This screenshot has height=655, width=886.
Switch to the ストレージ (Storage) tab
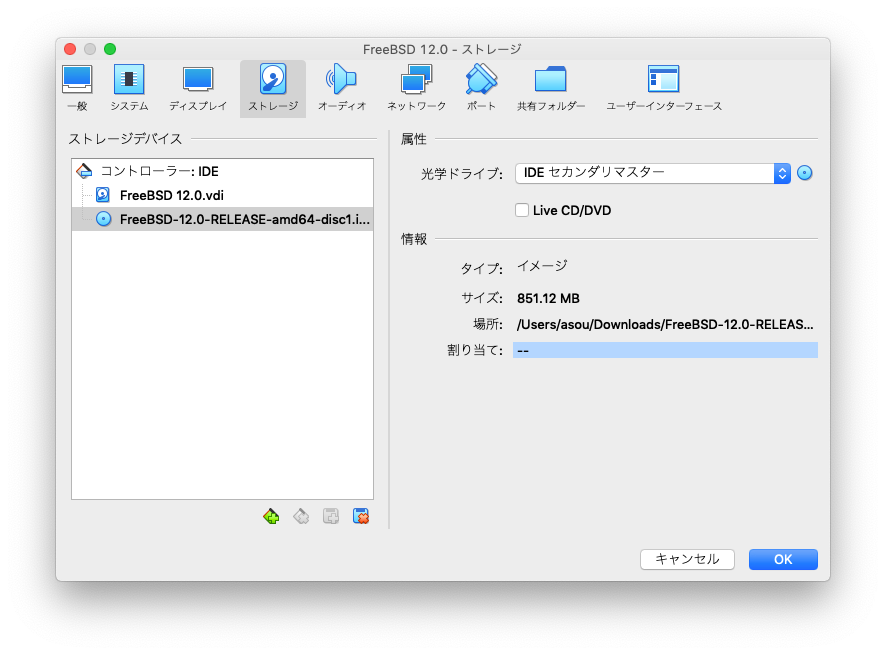point(272,87)
